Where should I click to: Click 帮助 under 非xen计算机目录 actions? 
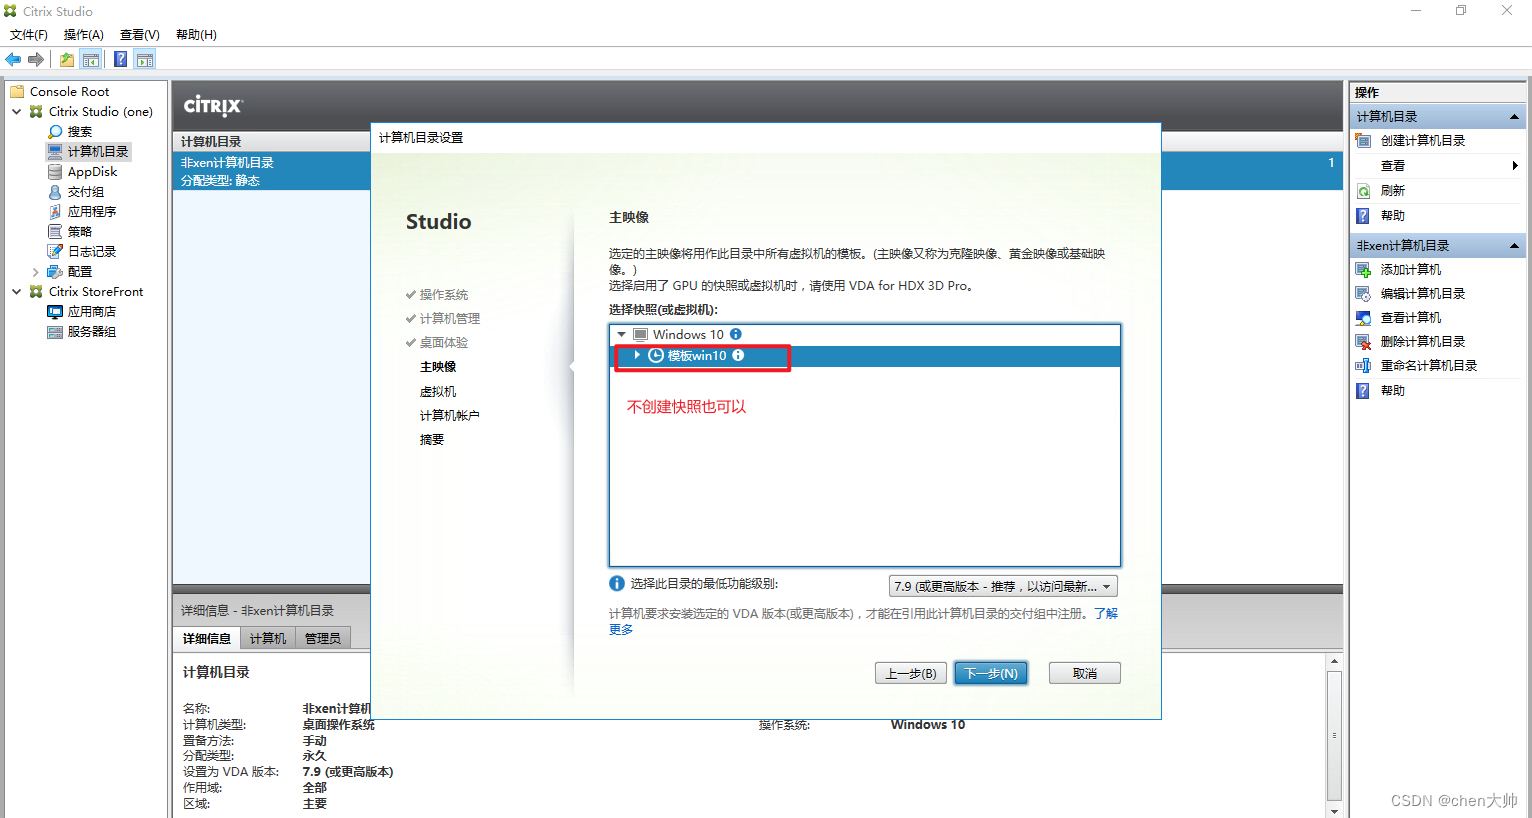pyautogui.click(x=1393, y=391)
